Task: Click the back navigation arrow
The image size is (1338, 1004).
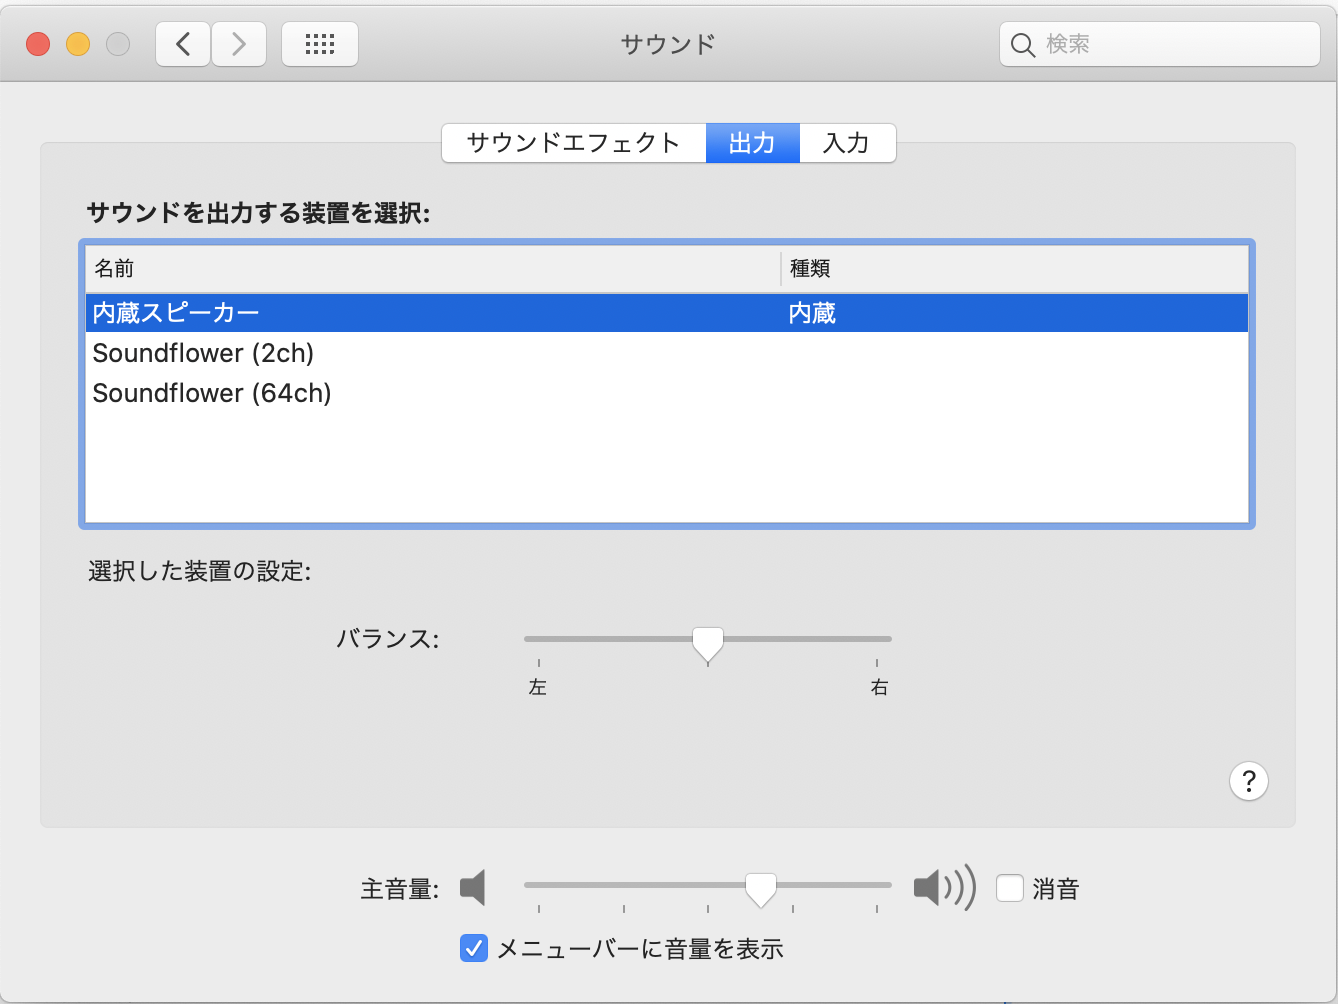Action: pos(182,44)
